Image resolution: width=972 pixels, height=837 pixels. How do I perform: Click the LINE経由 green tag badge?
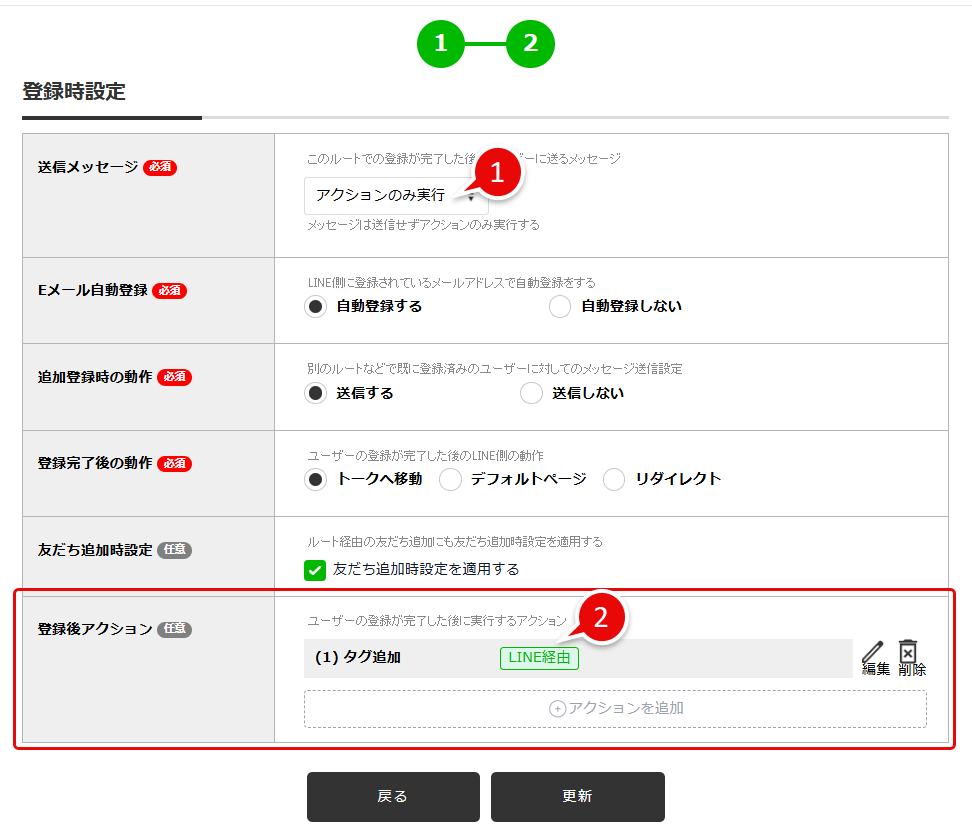539,658
